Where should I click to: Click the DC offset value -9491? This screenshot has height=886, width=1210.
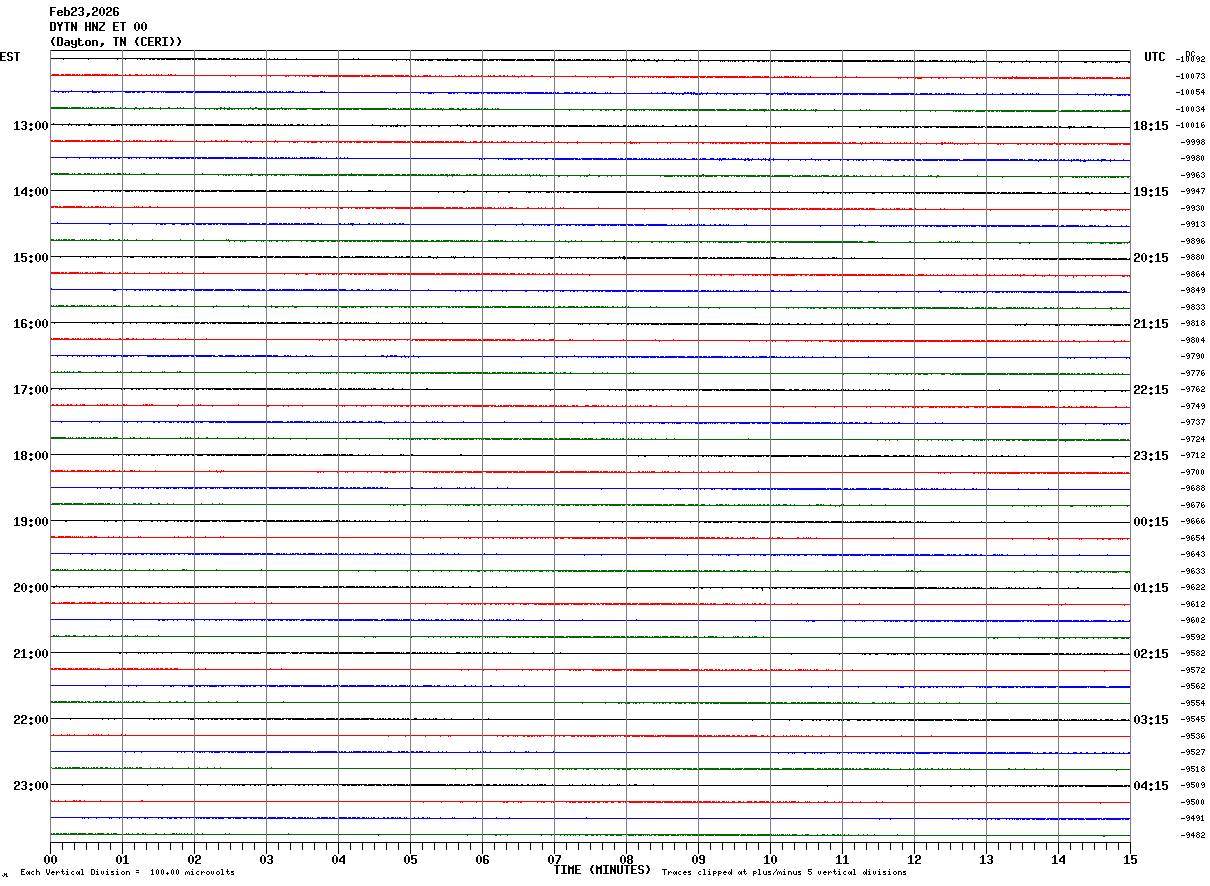pos(1193,819)
